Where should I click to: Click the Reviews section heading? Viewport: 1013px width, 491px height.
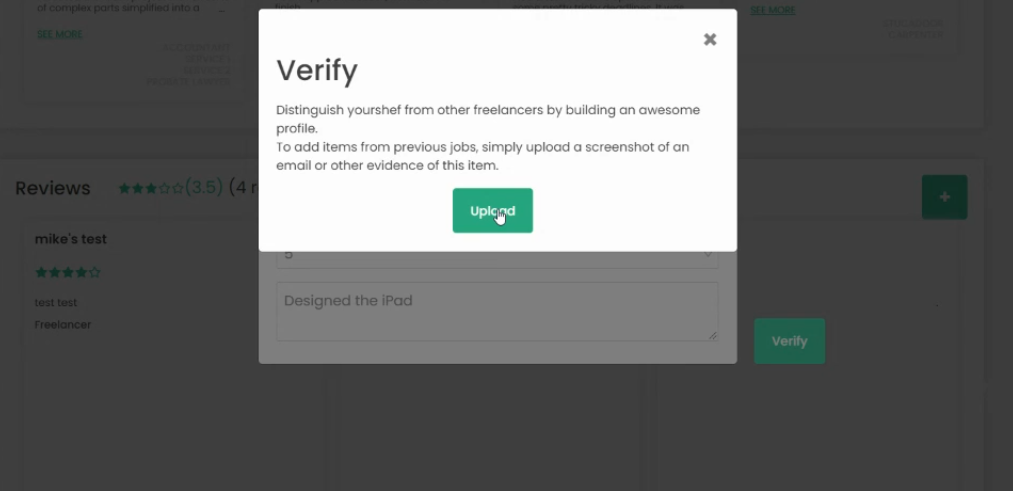point(52,188)
